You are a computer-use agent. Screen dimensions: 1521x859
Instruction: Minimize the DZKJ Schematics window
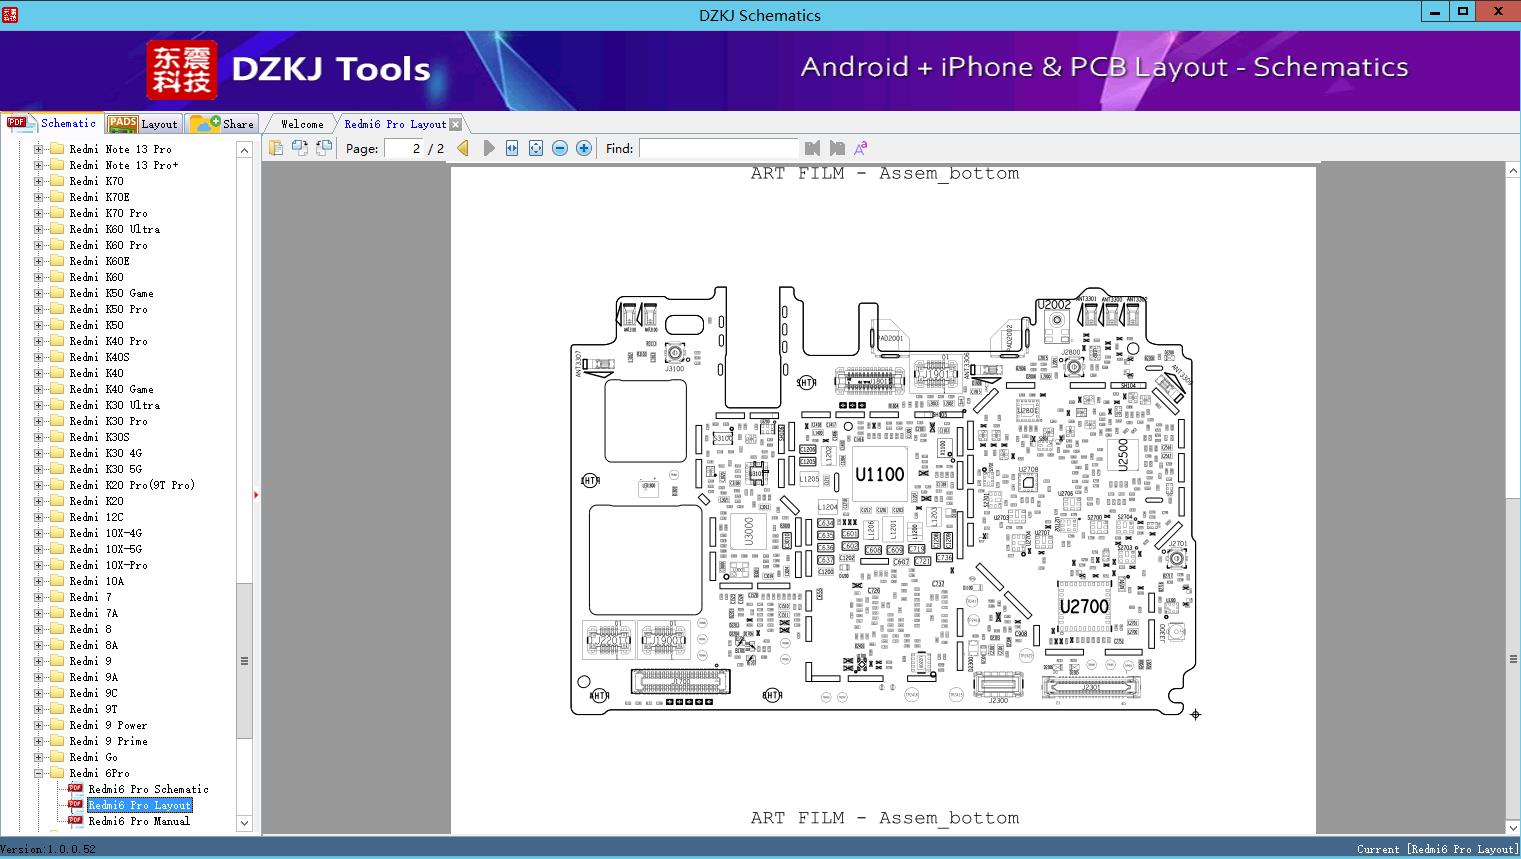coord(1435,12)
